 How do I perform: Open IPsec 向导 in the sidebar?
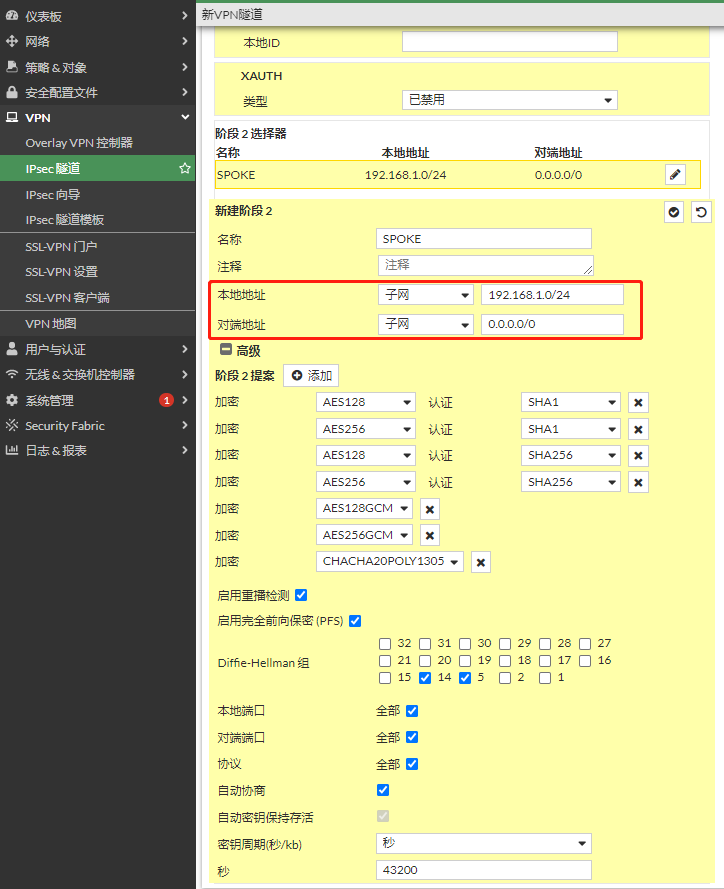53,195
